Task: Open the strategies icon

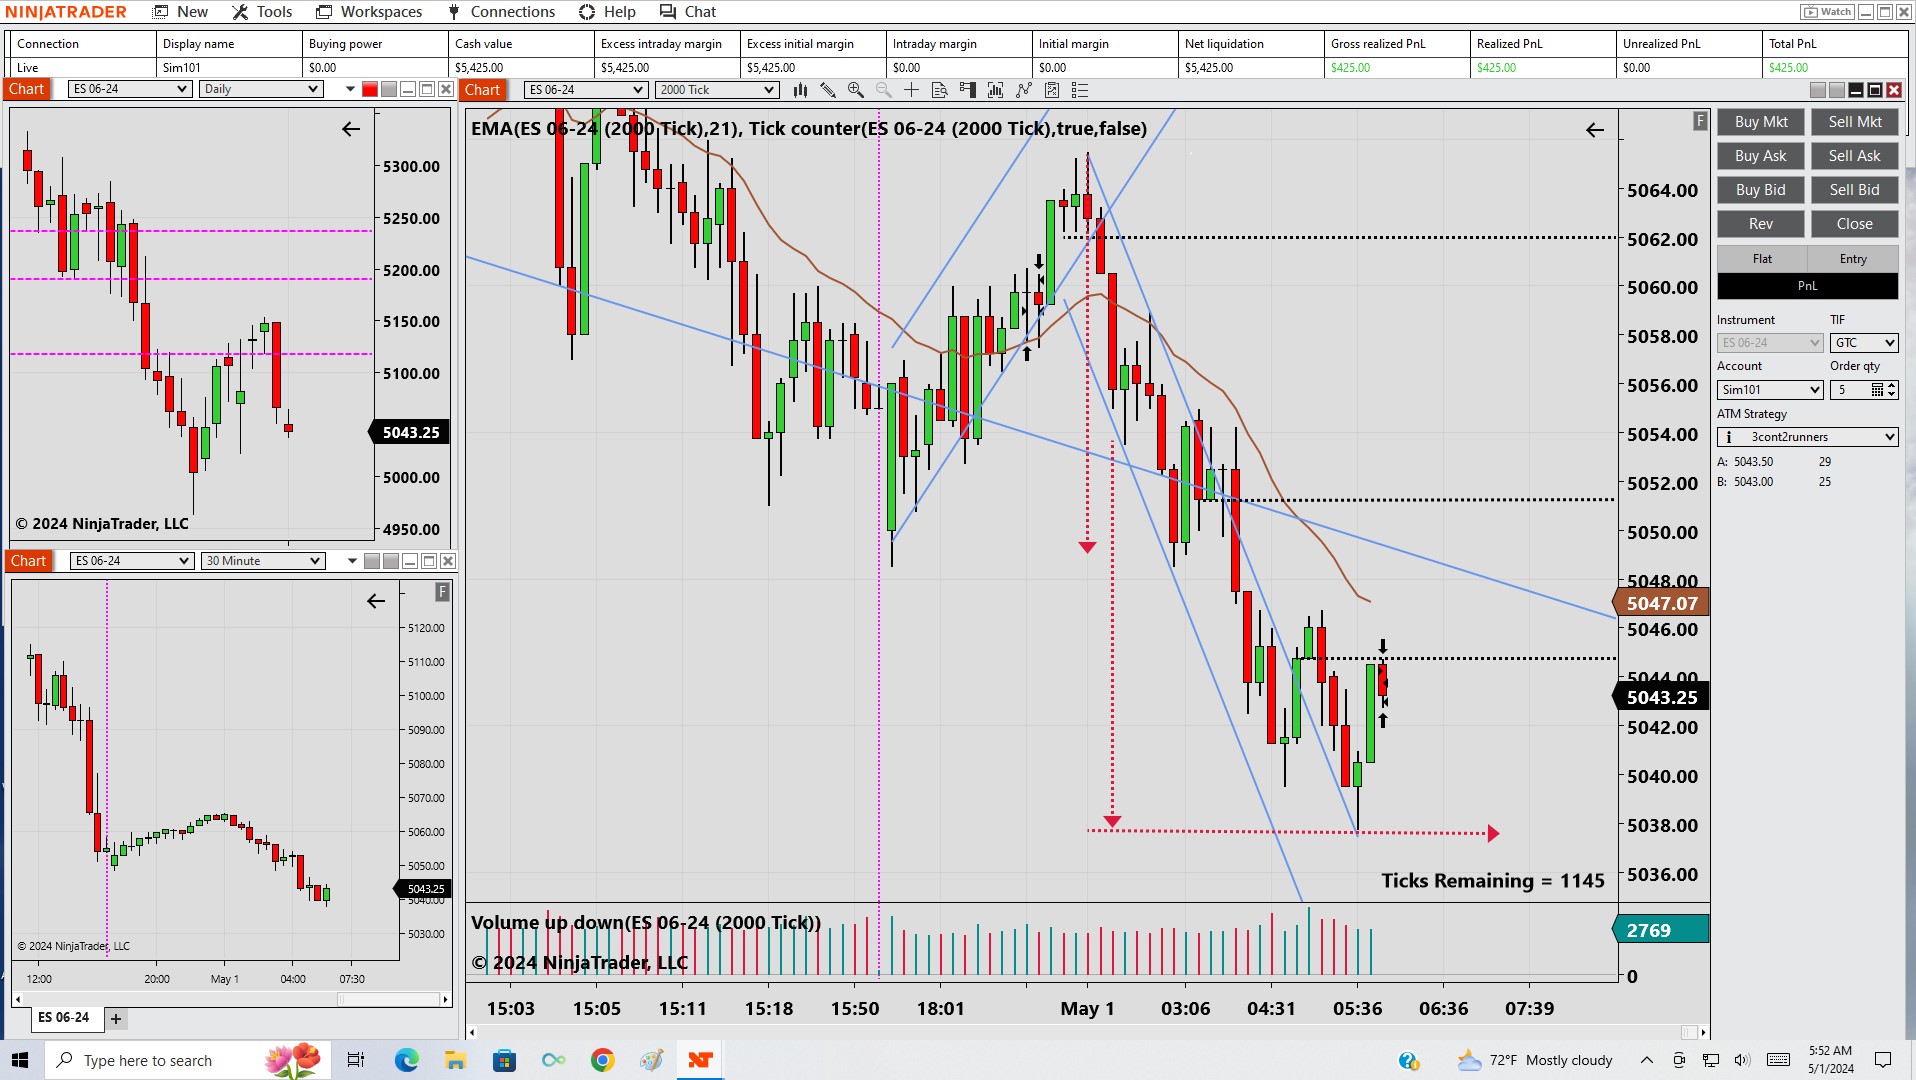Action: tap(1052, 90)
